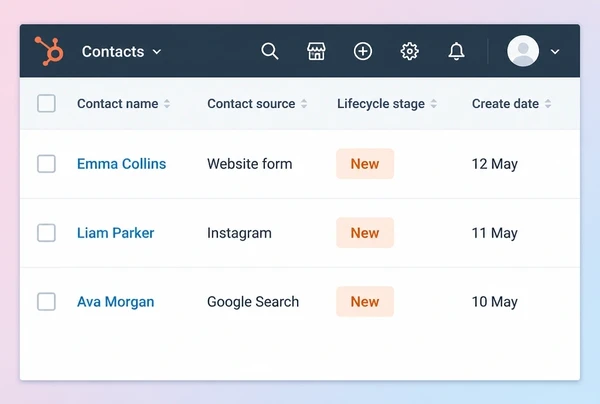The image size is (600, 404).
Task: Check the box for Emma Collins
Action: (x=46, y=164)
